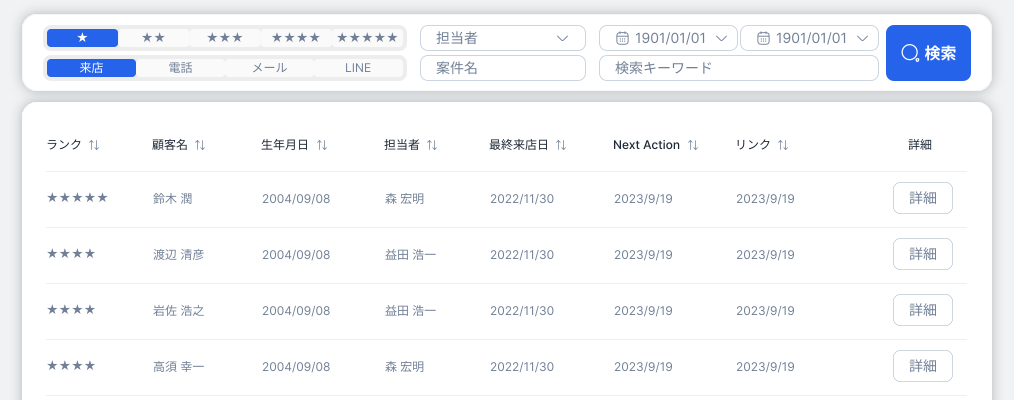Viewport: 1014px width, 400px height.
Task: Select the LINE contact tab
Action: [x=358, y=68]
